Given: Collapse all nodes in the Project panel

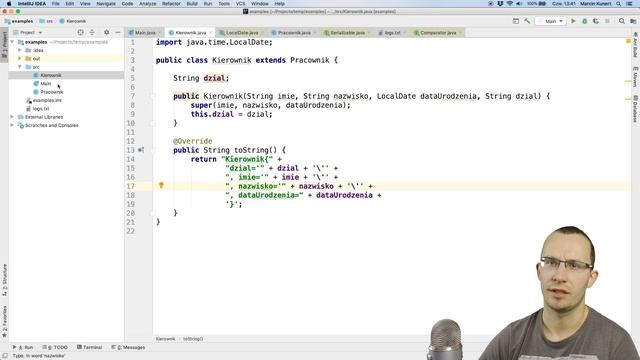Looking at the screenshot, I should 92,32.
